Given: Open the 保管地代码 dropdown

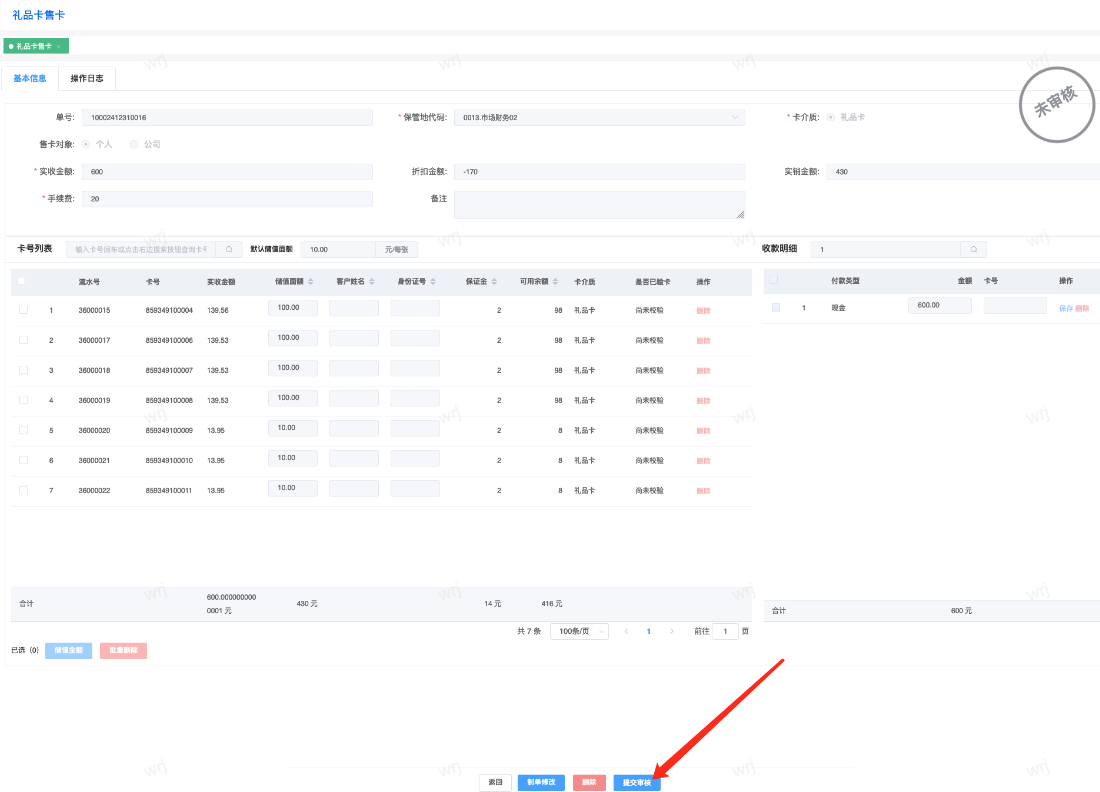Looking at the screenshot, I should click(x=599, y=117).
